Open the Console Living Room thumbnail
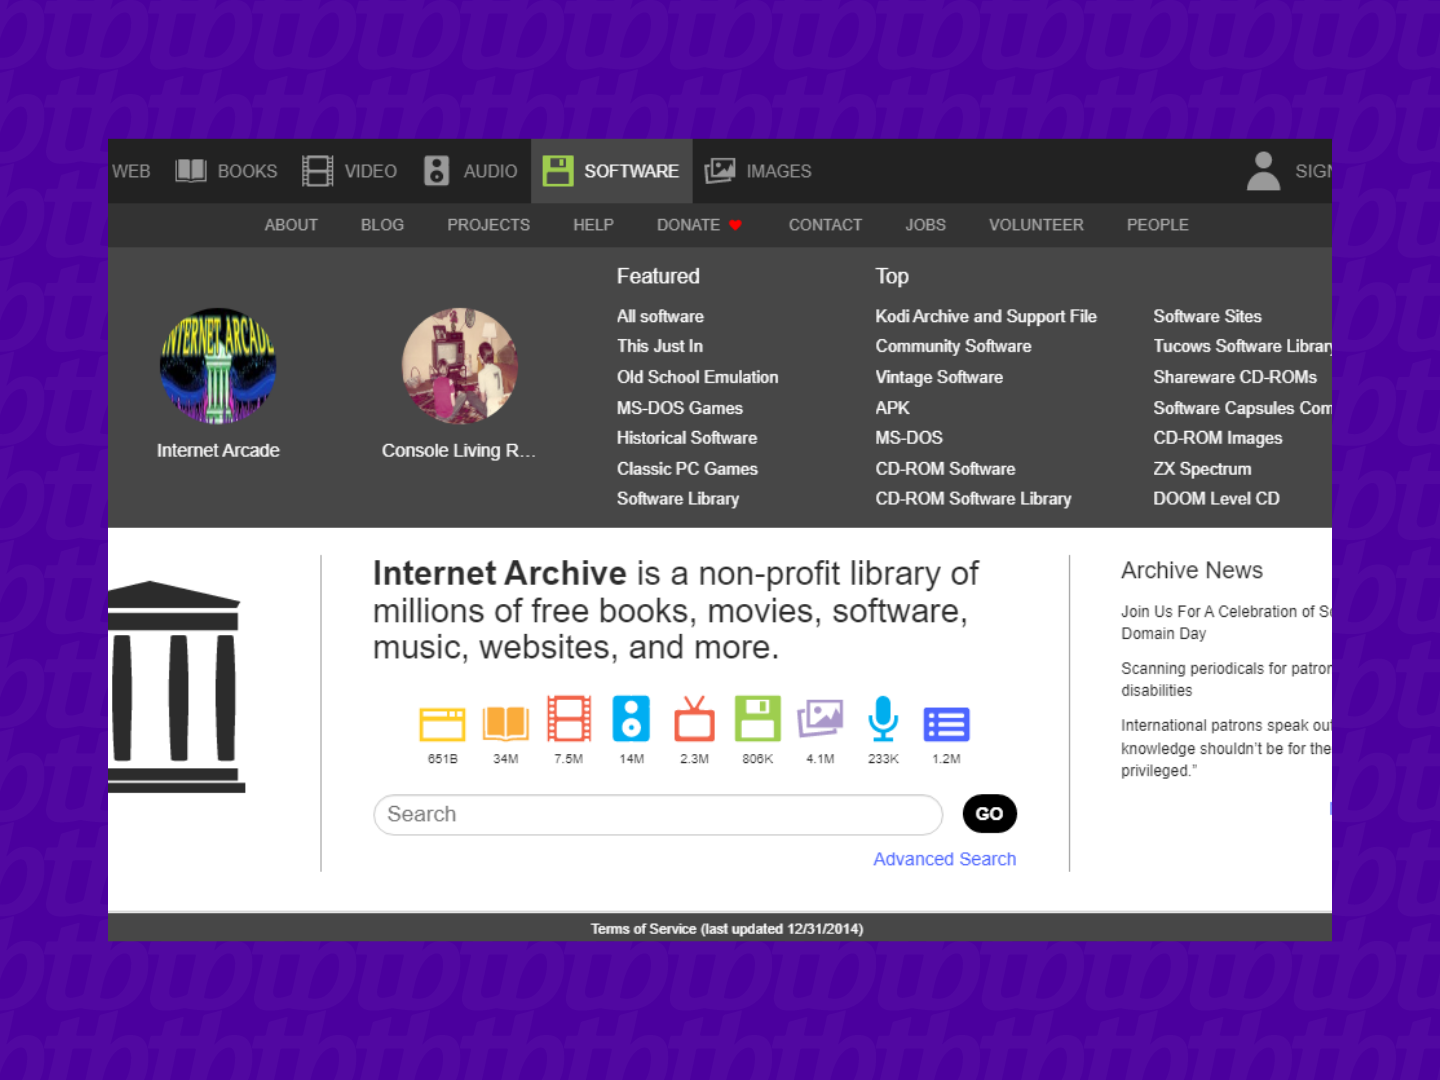1440x1080 pixels. (x=460, y=366)
